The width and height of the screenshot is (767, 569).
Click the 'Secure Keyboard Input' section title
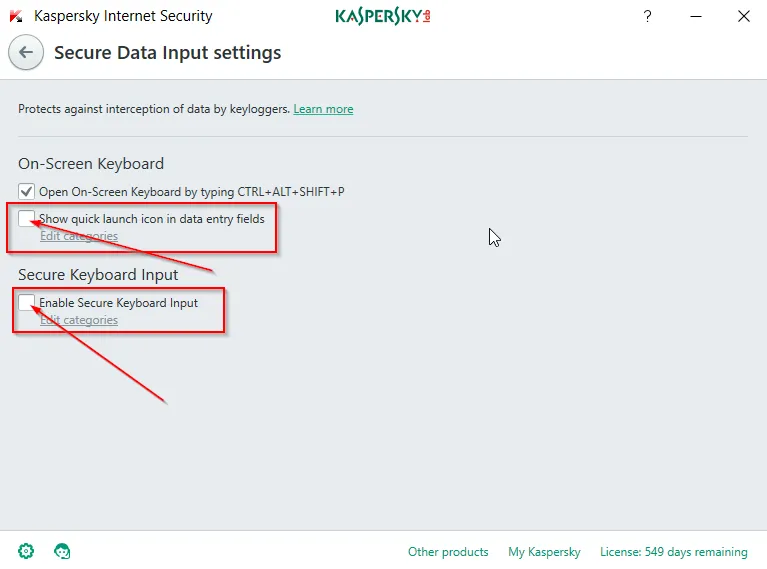98,274
